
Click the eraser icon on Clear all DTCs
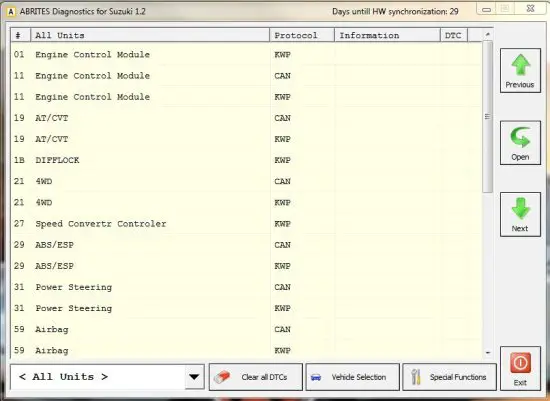222,377
